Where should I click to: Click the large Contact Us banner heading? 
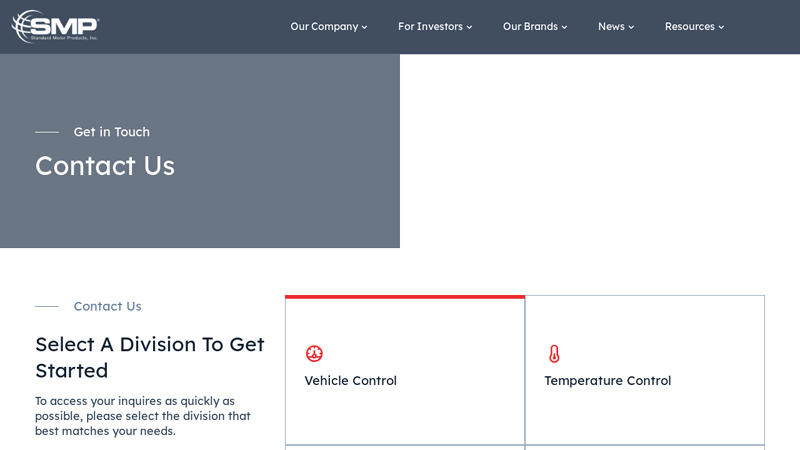[x=105, y=165]
